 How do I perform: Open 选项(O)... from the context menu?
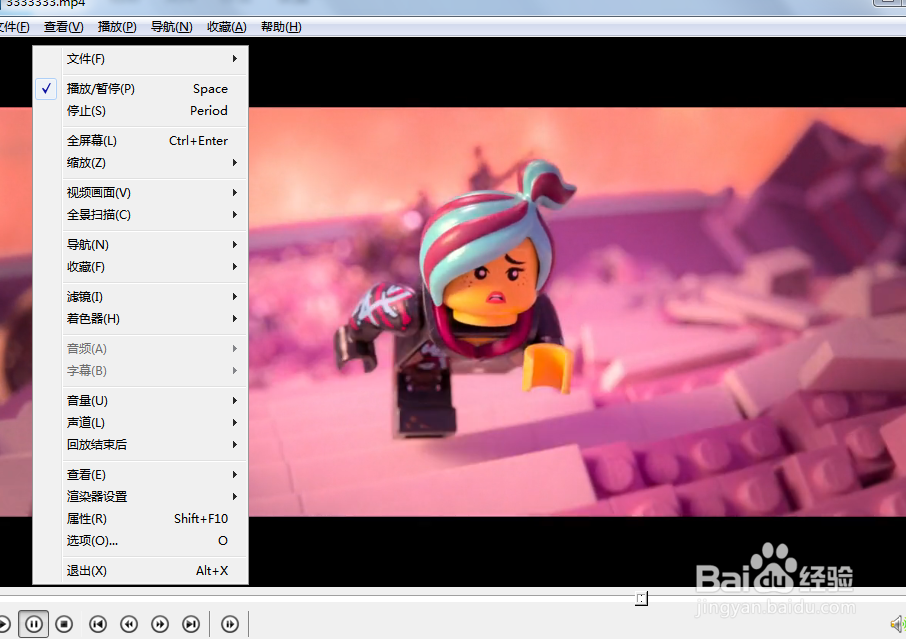(x=140, y=541)
